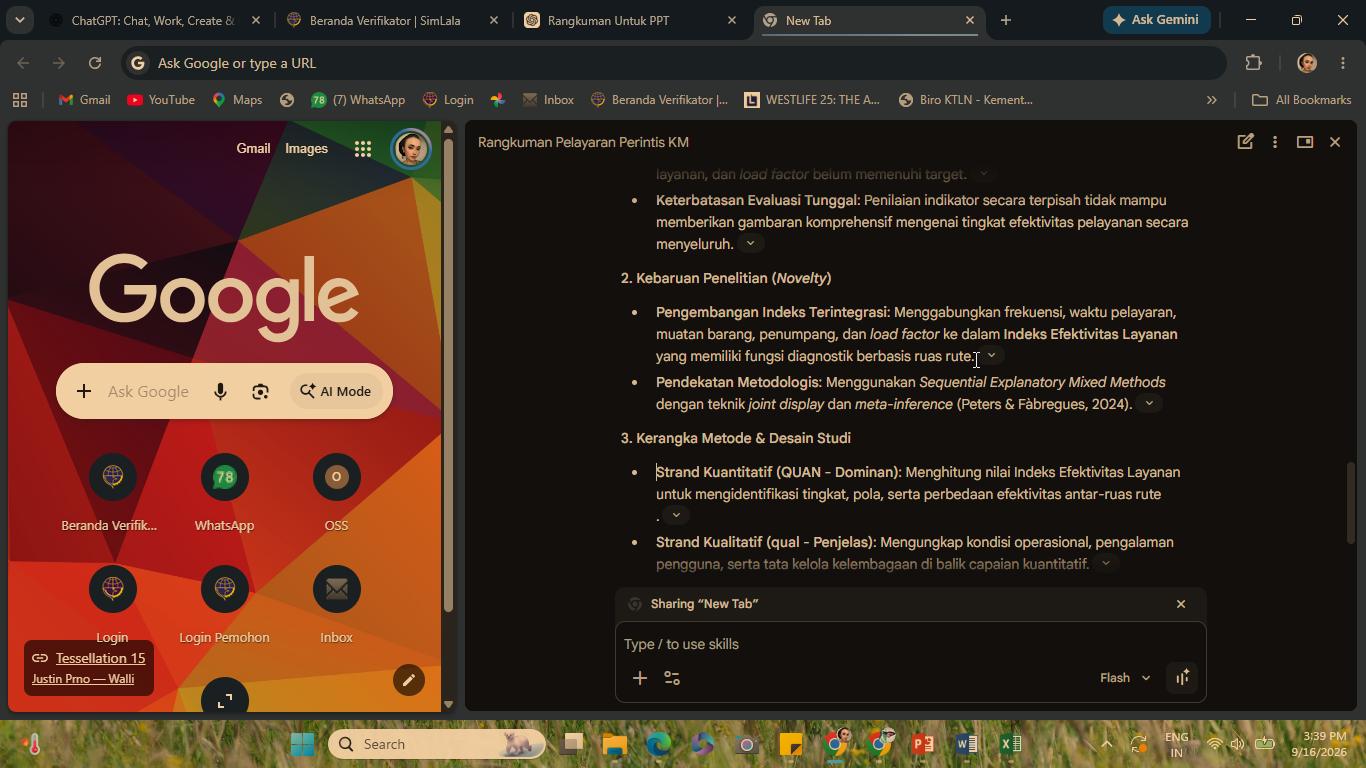
Task: Start a new chat in Gemini panel
Action: [x=1245, y=142]
